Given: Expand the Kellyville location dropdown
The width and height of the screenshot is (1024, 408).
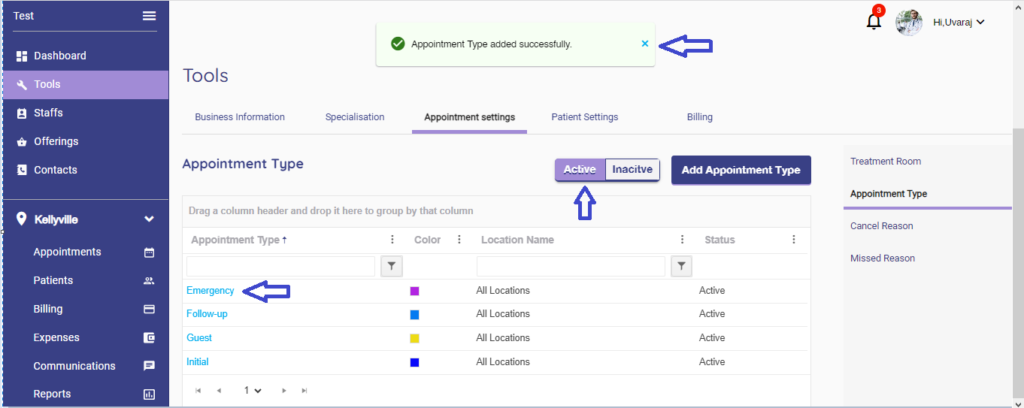Looking at the screenshot, I should (149, 218).
